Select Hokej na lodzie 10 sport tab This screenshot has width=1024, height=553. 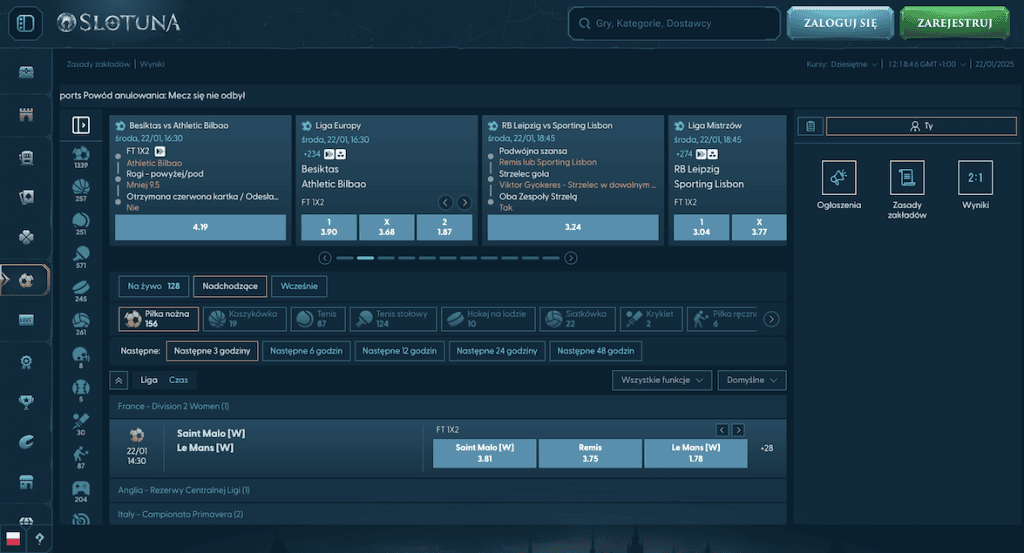coord(488,319)
